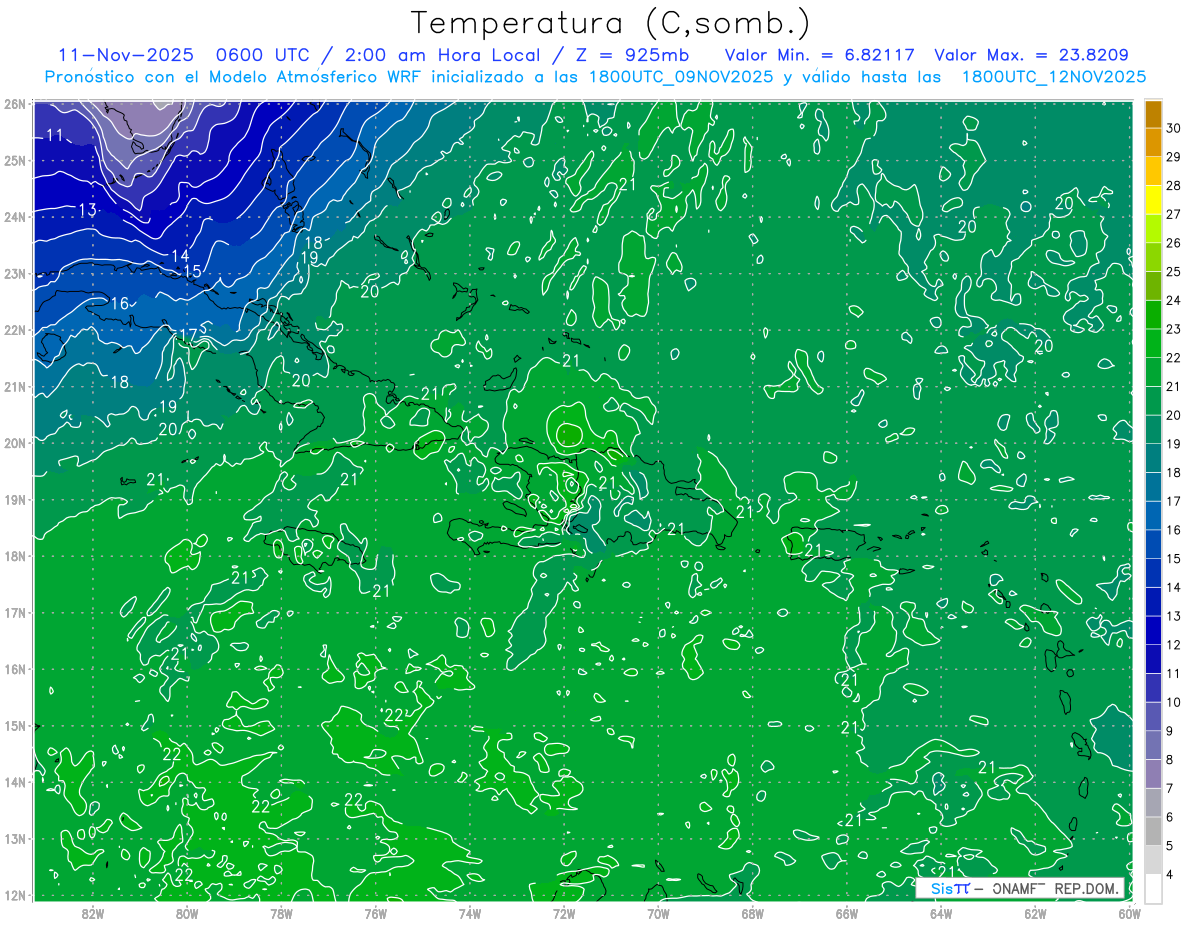This screenshot has height=927, width=1200.
Task: Click the 80W longitude axis label
Action: point(187,913)
